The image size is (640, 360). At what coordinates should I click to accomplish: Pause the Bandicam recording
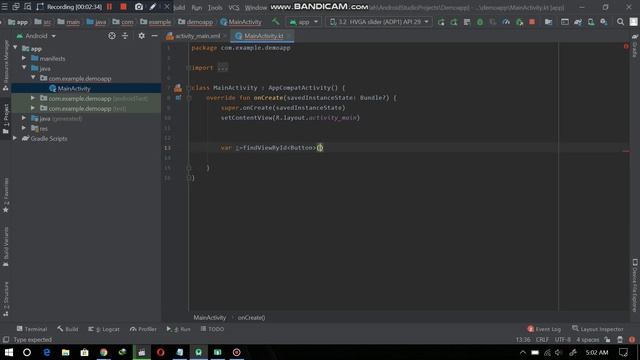[109, 7]
